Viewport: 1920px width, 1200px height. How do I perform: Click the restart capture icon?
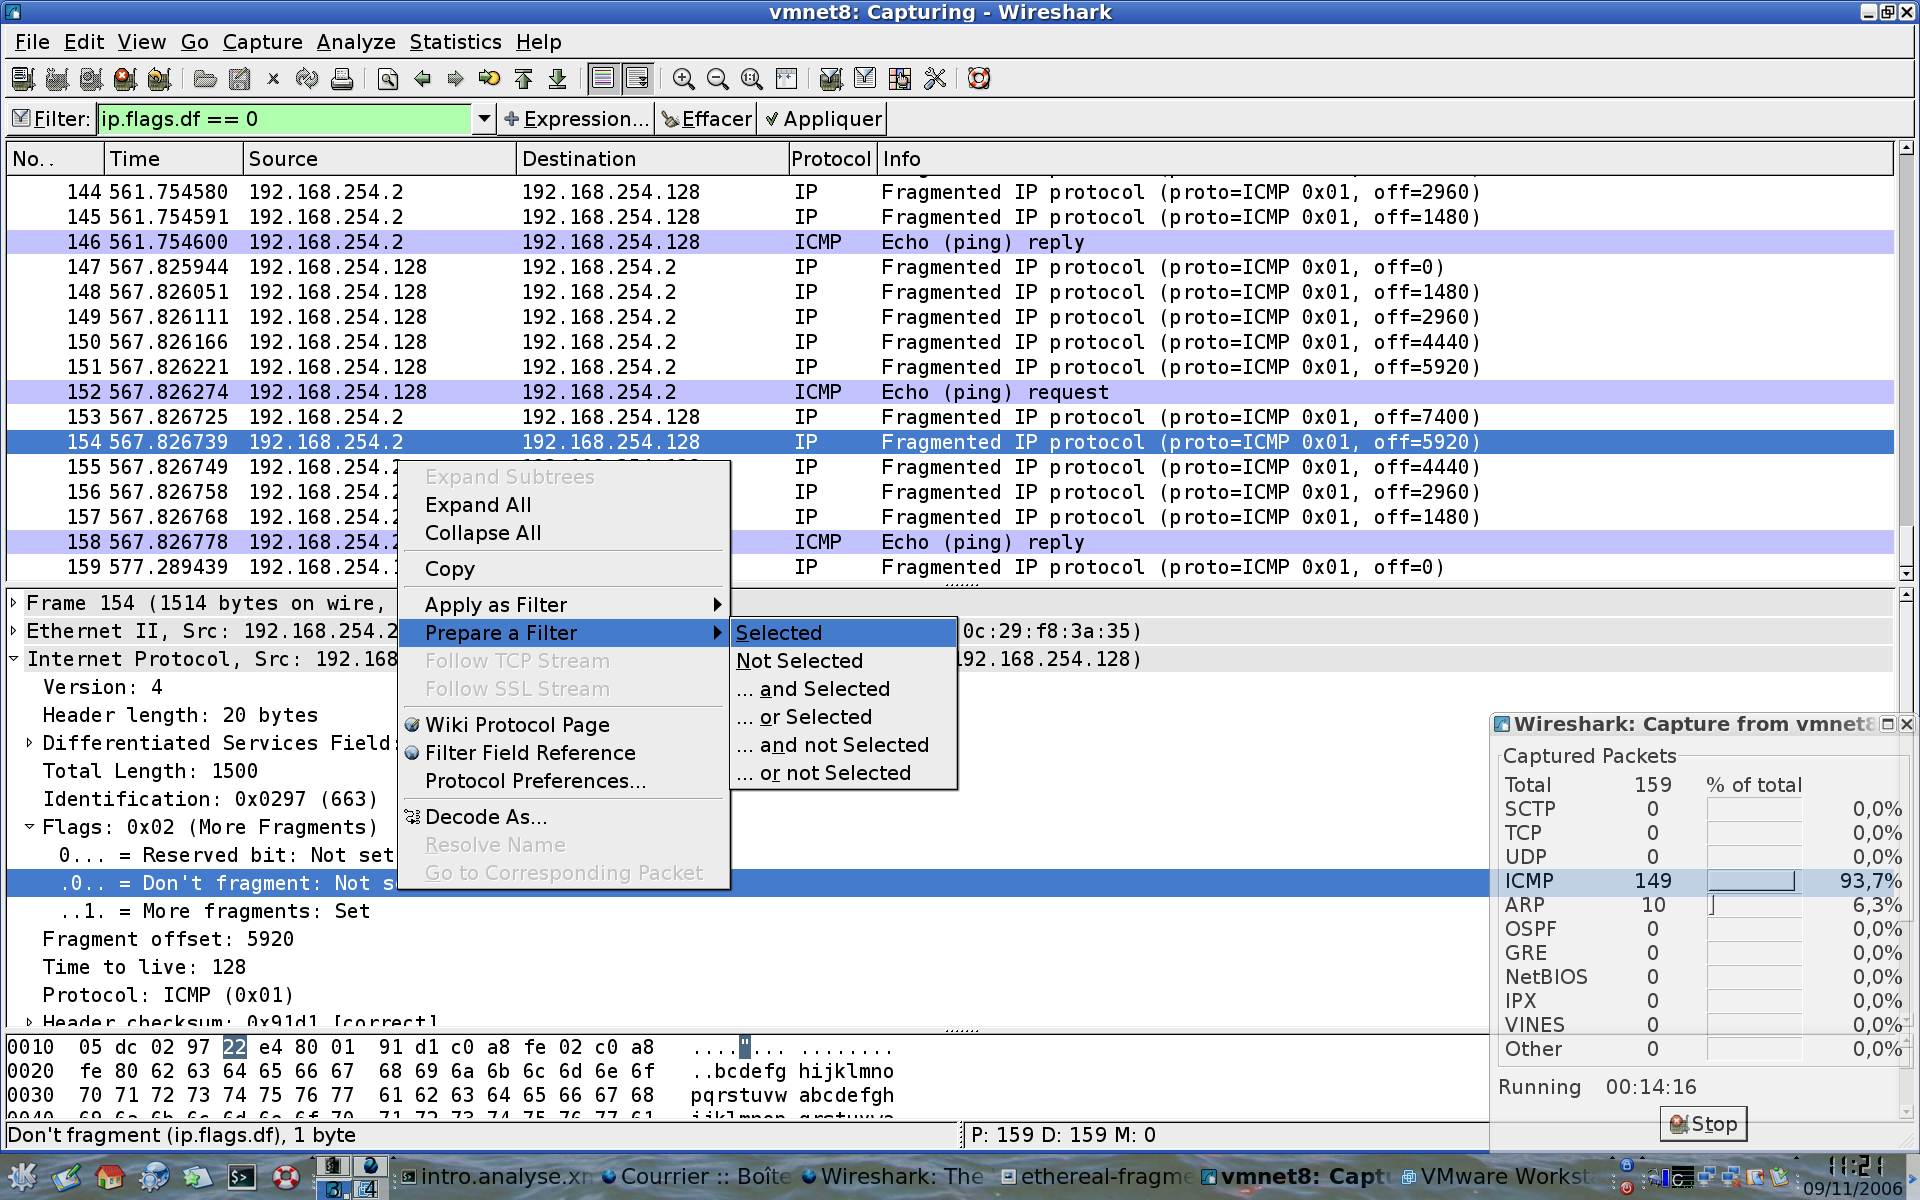(156, 77)
